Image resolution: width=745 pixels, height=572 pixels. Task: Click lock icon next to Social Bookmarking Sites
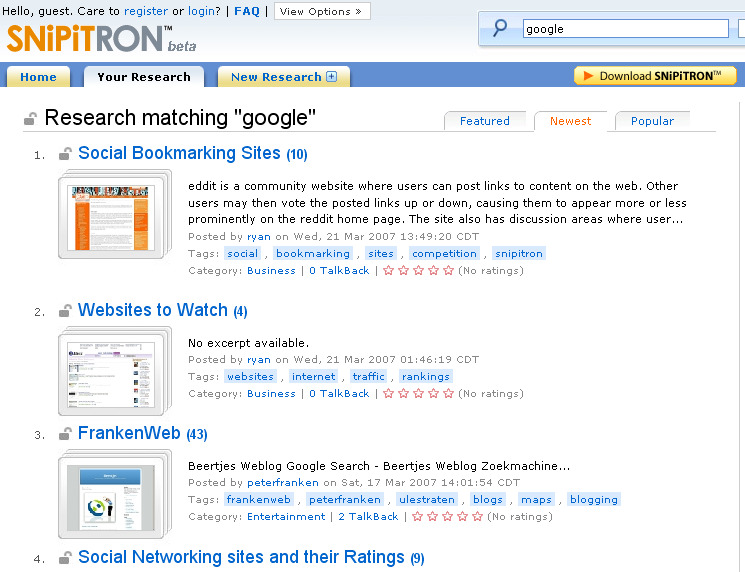pos(65,153)
